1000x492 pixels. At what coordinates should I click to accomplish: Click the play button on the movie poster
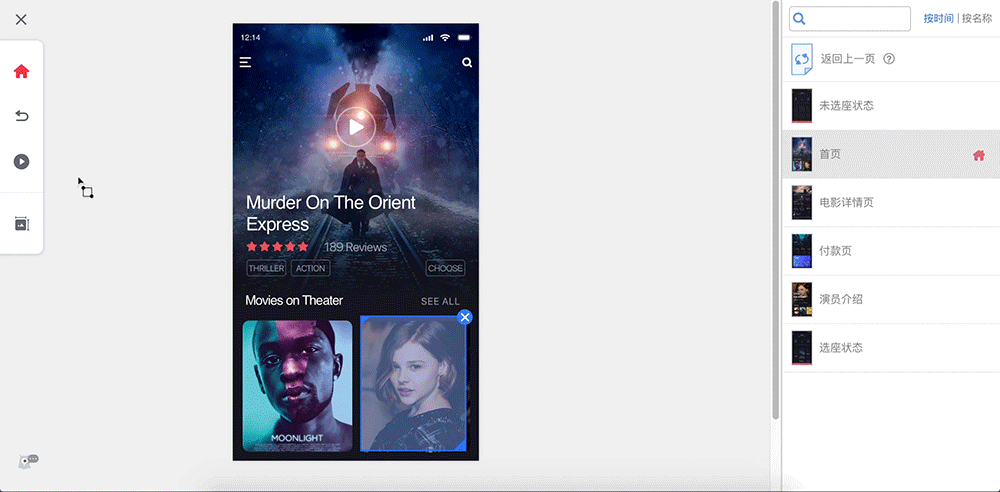356,127
